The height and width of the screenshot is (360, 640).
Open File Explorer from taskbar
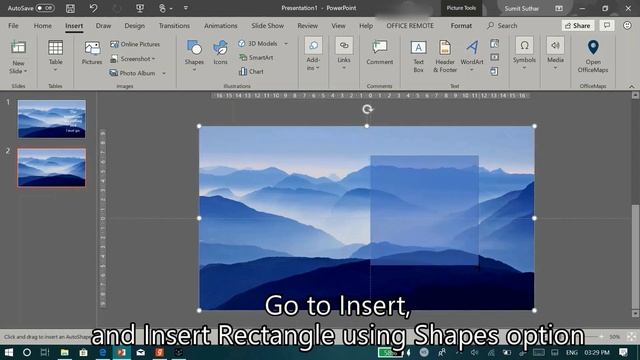pos(64,352)
